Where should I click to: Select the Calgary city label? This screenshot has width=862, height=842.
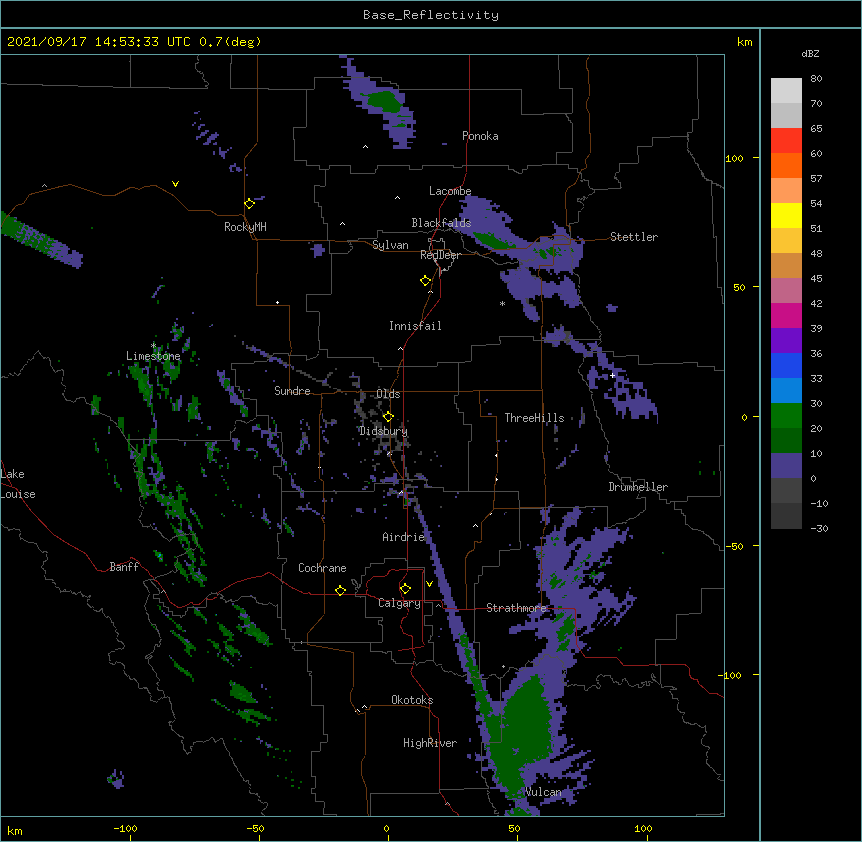coord(399,603)
